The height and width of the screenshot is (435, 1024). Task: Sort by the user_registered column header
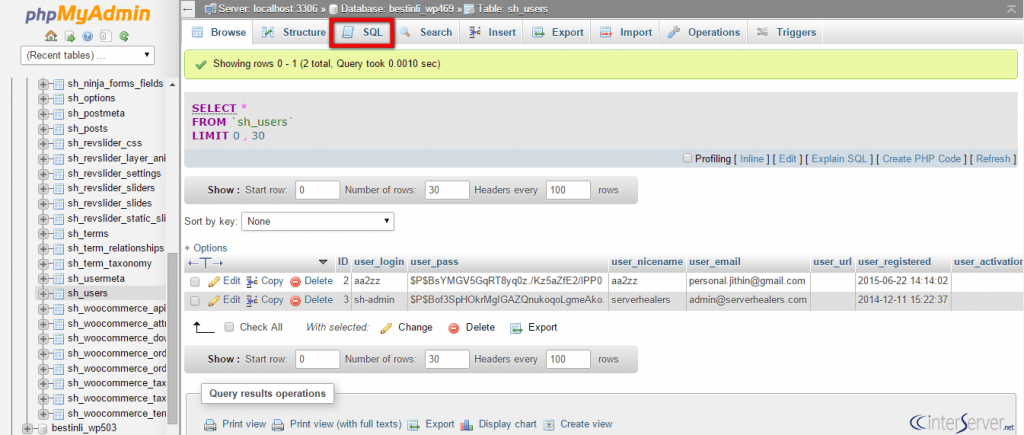coord(895,262)
